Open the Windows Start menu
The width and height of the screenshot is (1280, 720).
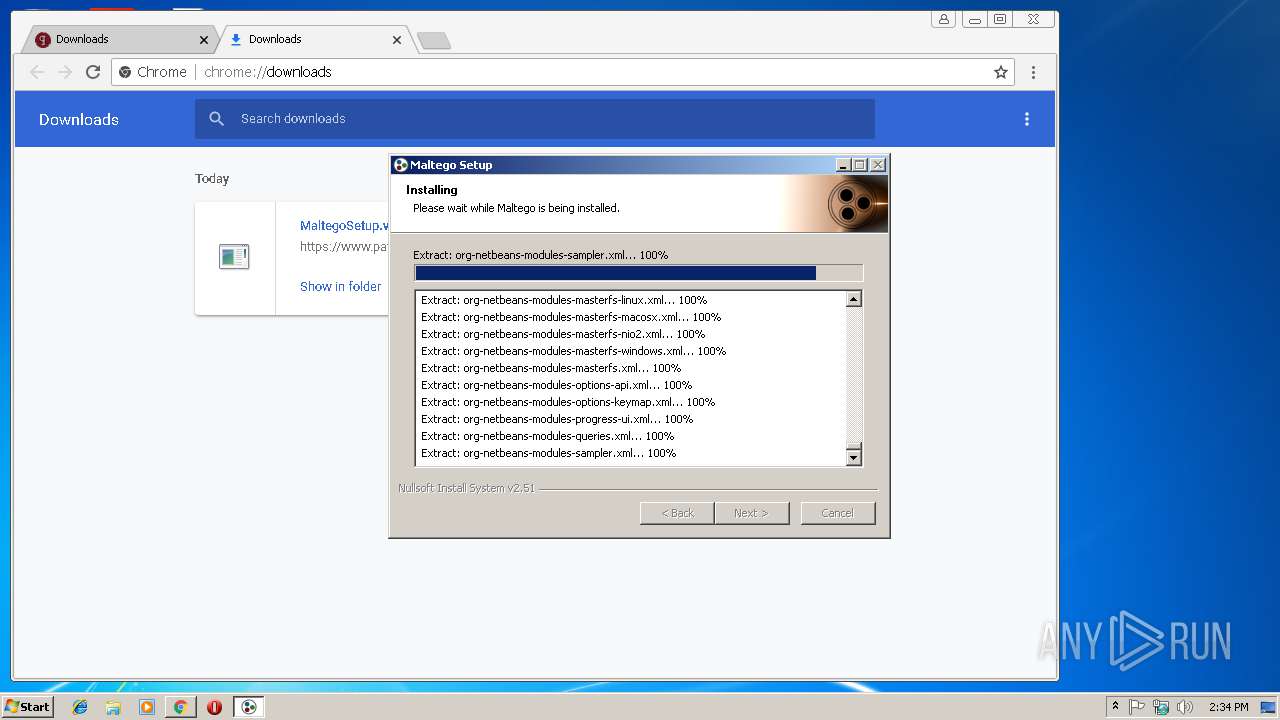28,706
